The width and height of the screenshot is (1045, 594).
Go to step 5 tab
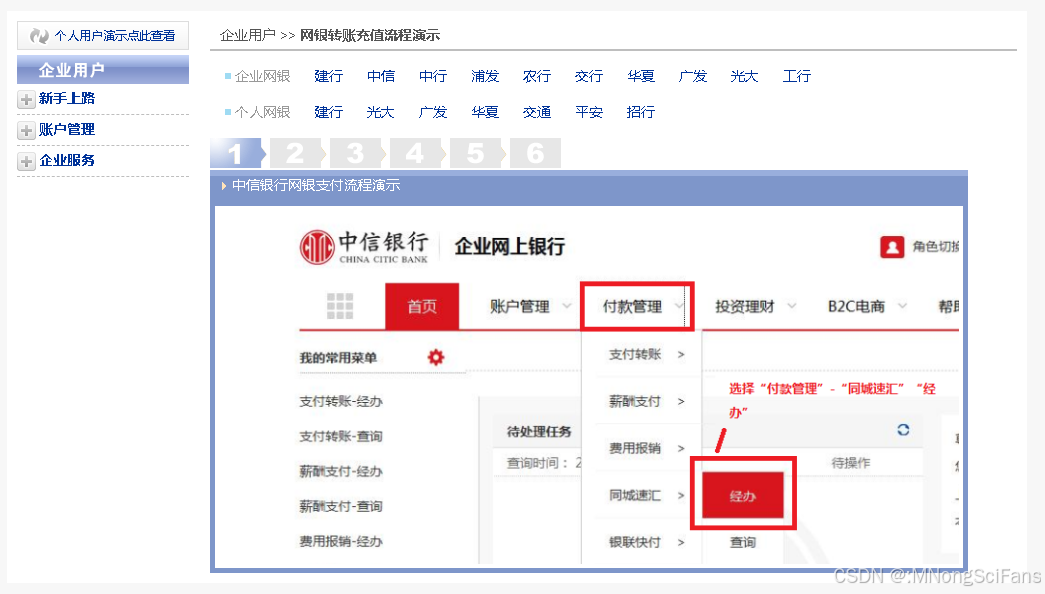[x=475, y=153]
